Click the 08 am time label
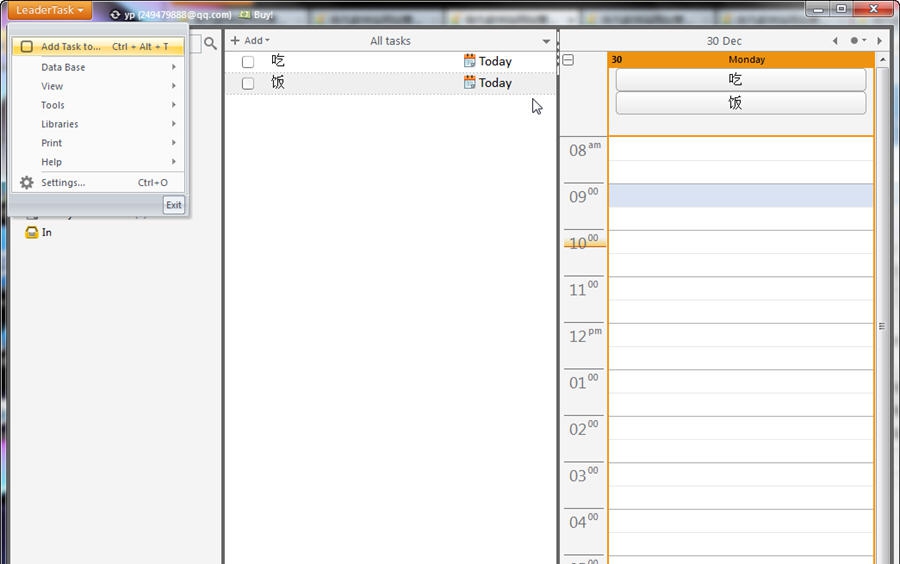Viewport: 900px width, 564px height. tap(585, 150)
